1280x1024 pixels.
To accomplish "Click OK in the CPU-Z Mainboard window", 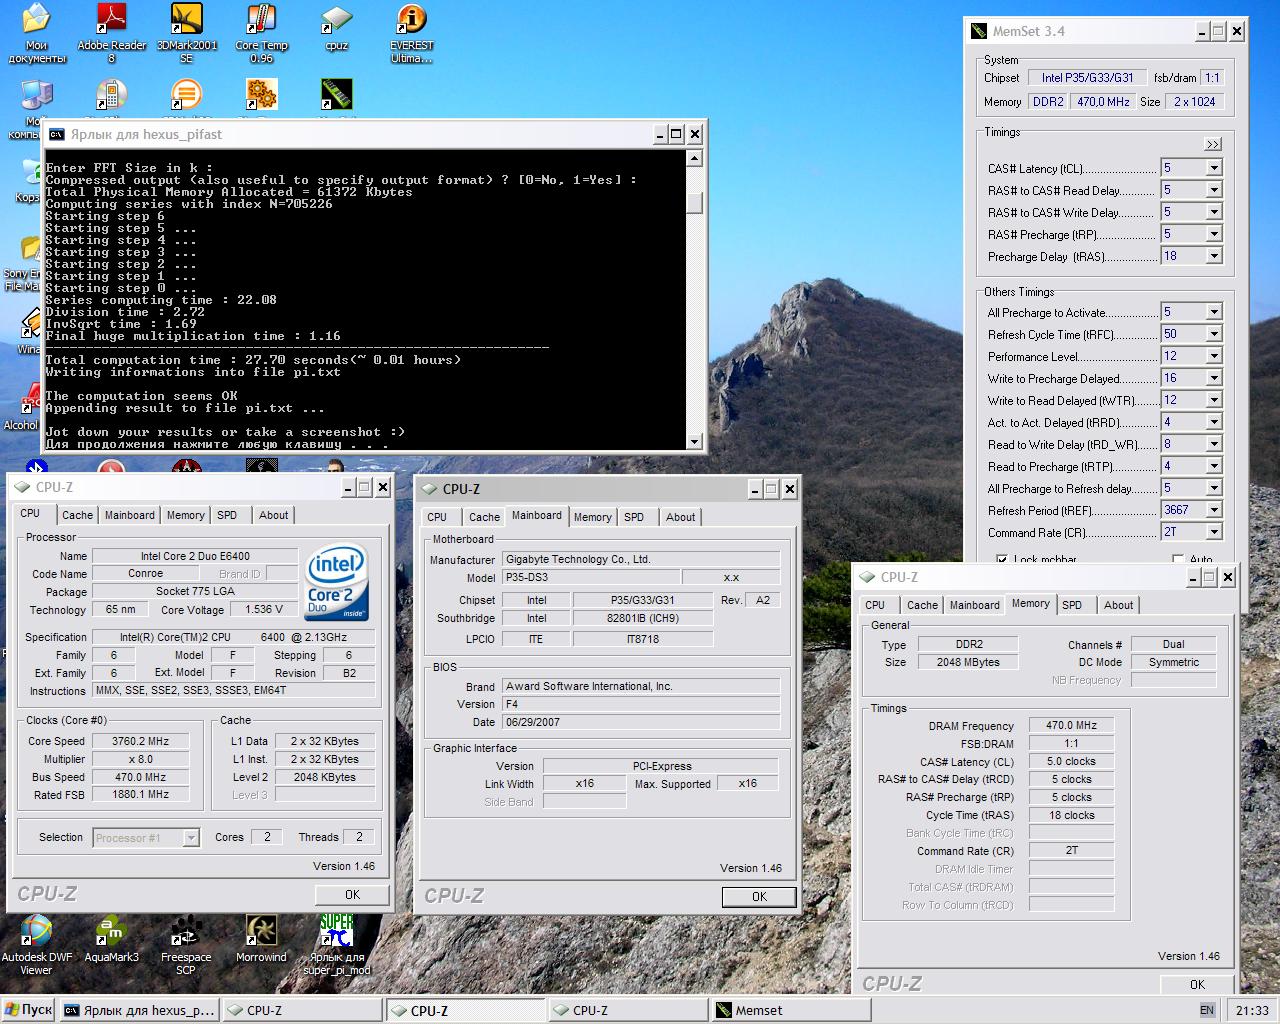I will (759, 896).
